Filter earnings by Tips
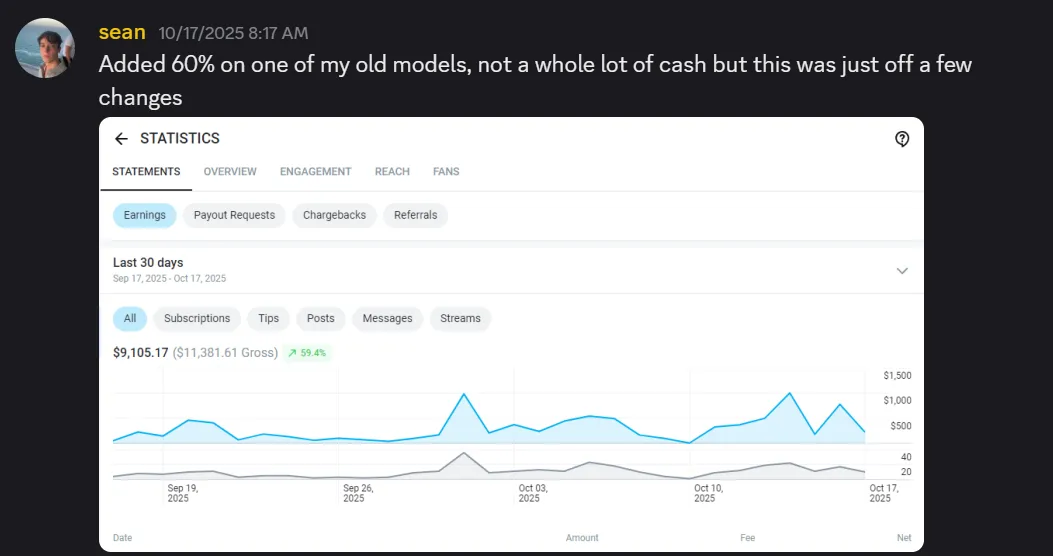This screenshot has width=1053, height=556. click(268, 318)
